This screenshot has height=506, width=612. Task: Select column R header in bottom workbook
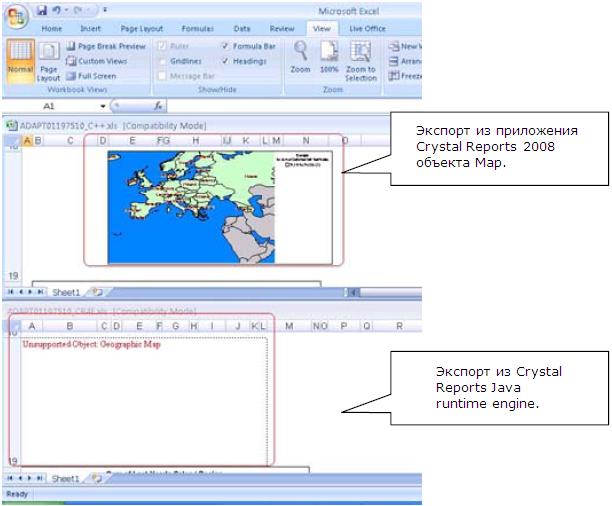coord(399,326)
